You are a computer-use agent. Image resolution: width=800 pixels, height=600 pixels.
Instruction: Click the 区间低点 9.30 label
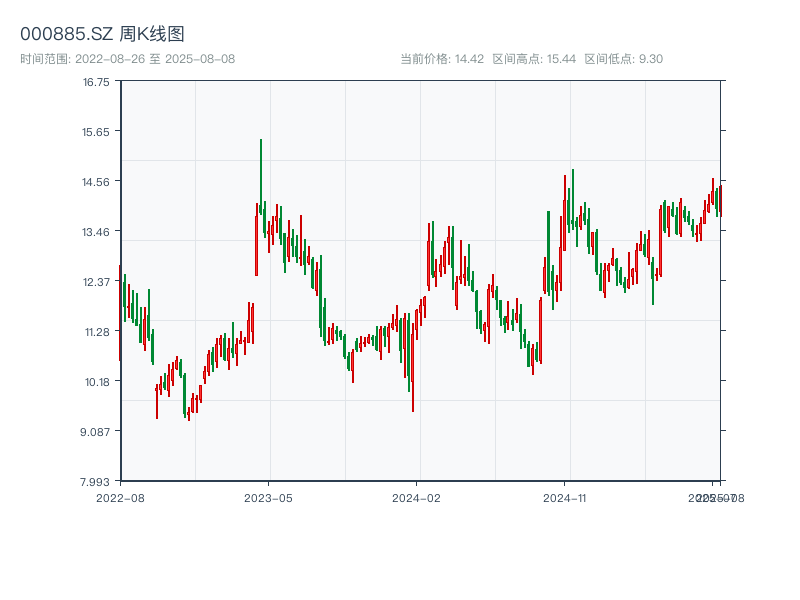[623, 59]
